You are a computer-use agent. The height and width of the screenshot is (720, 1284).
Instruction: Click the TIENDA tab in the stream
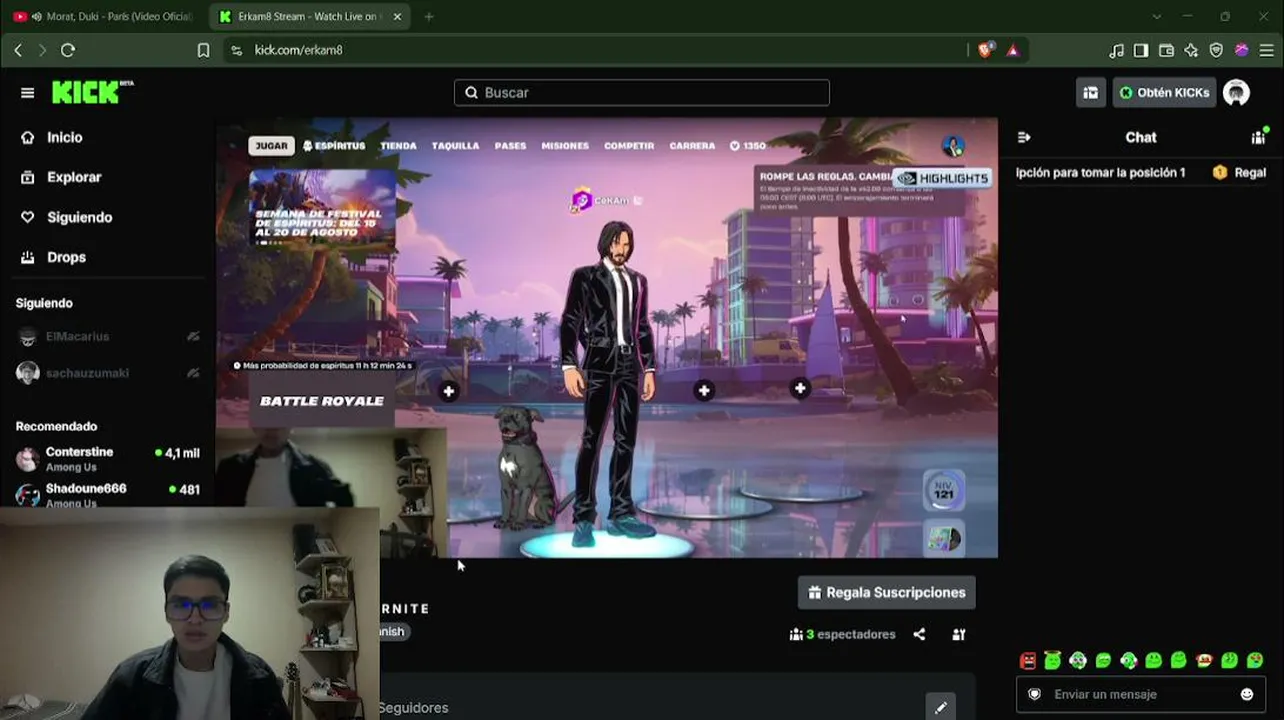398,146
